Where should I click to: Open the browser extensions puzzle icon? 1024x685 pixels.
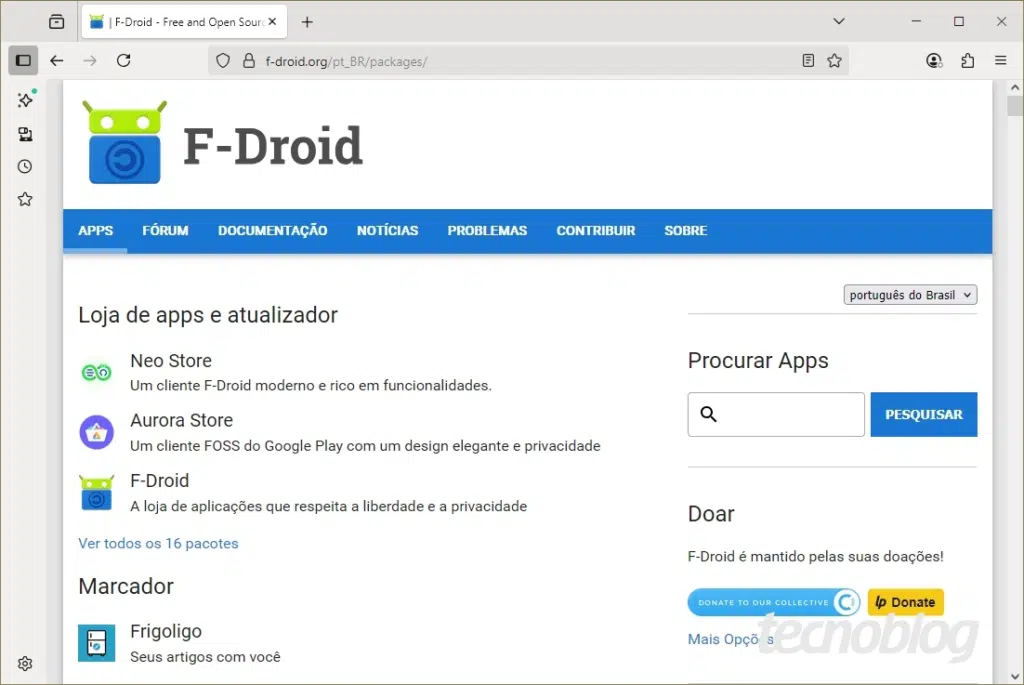pos(967,60)
